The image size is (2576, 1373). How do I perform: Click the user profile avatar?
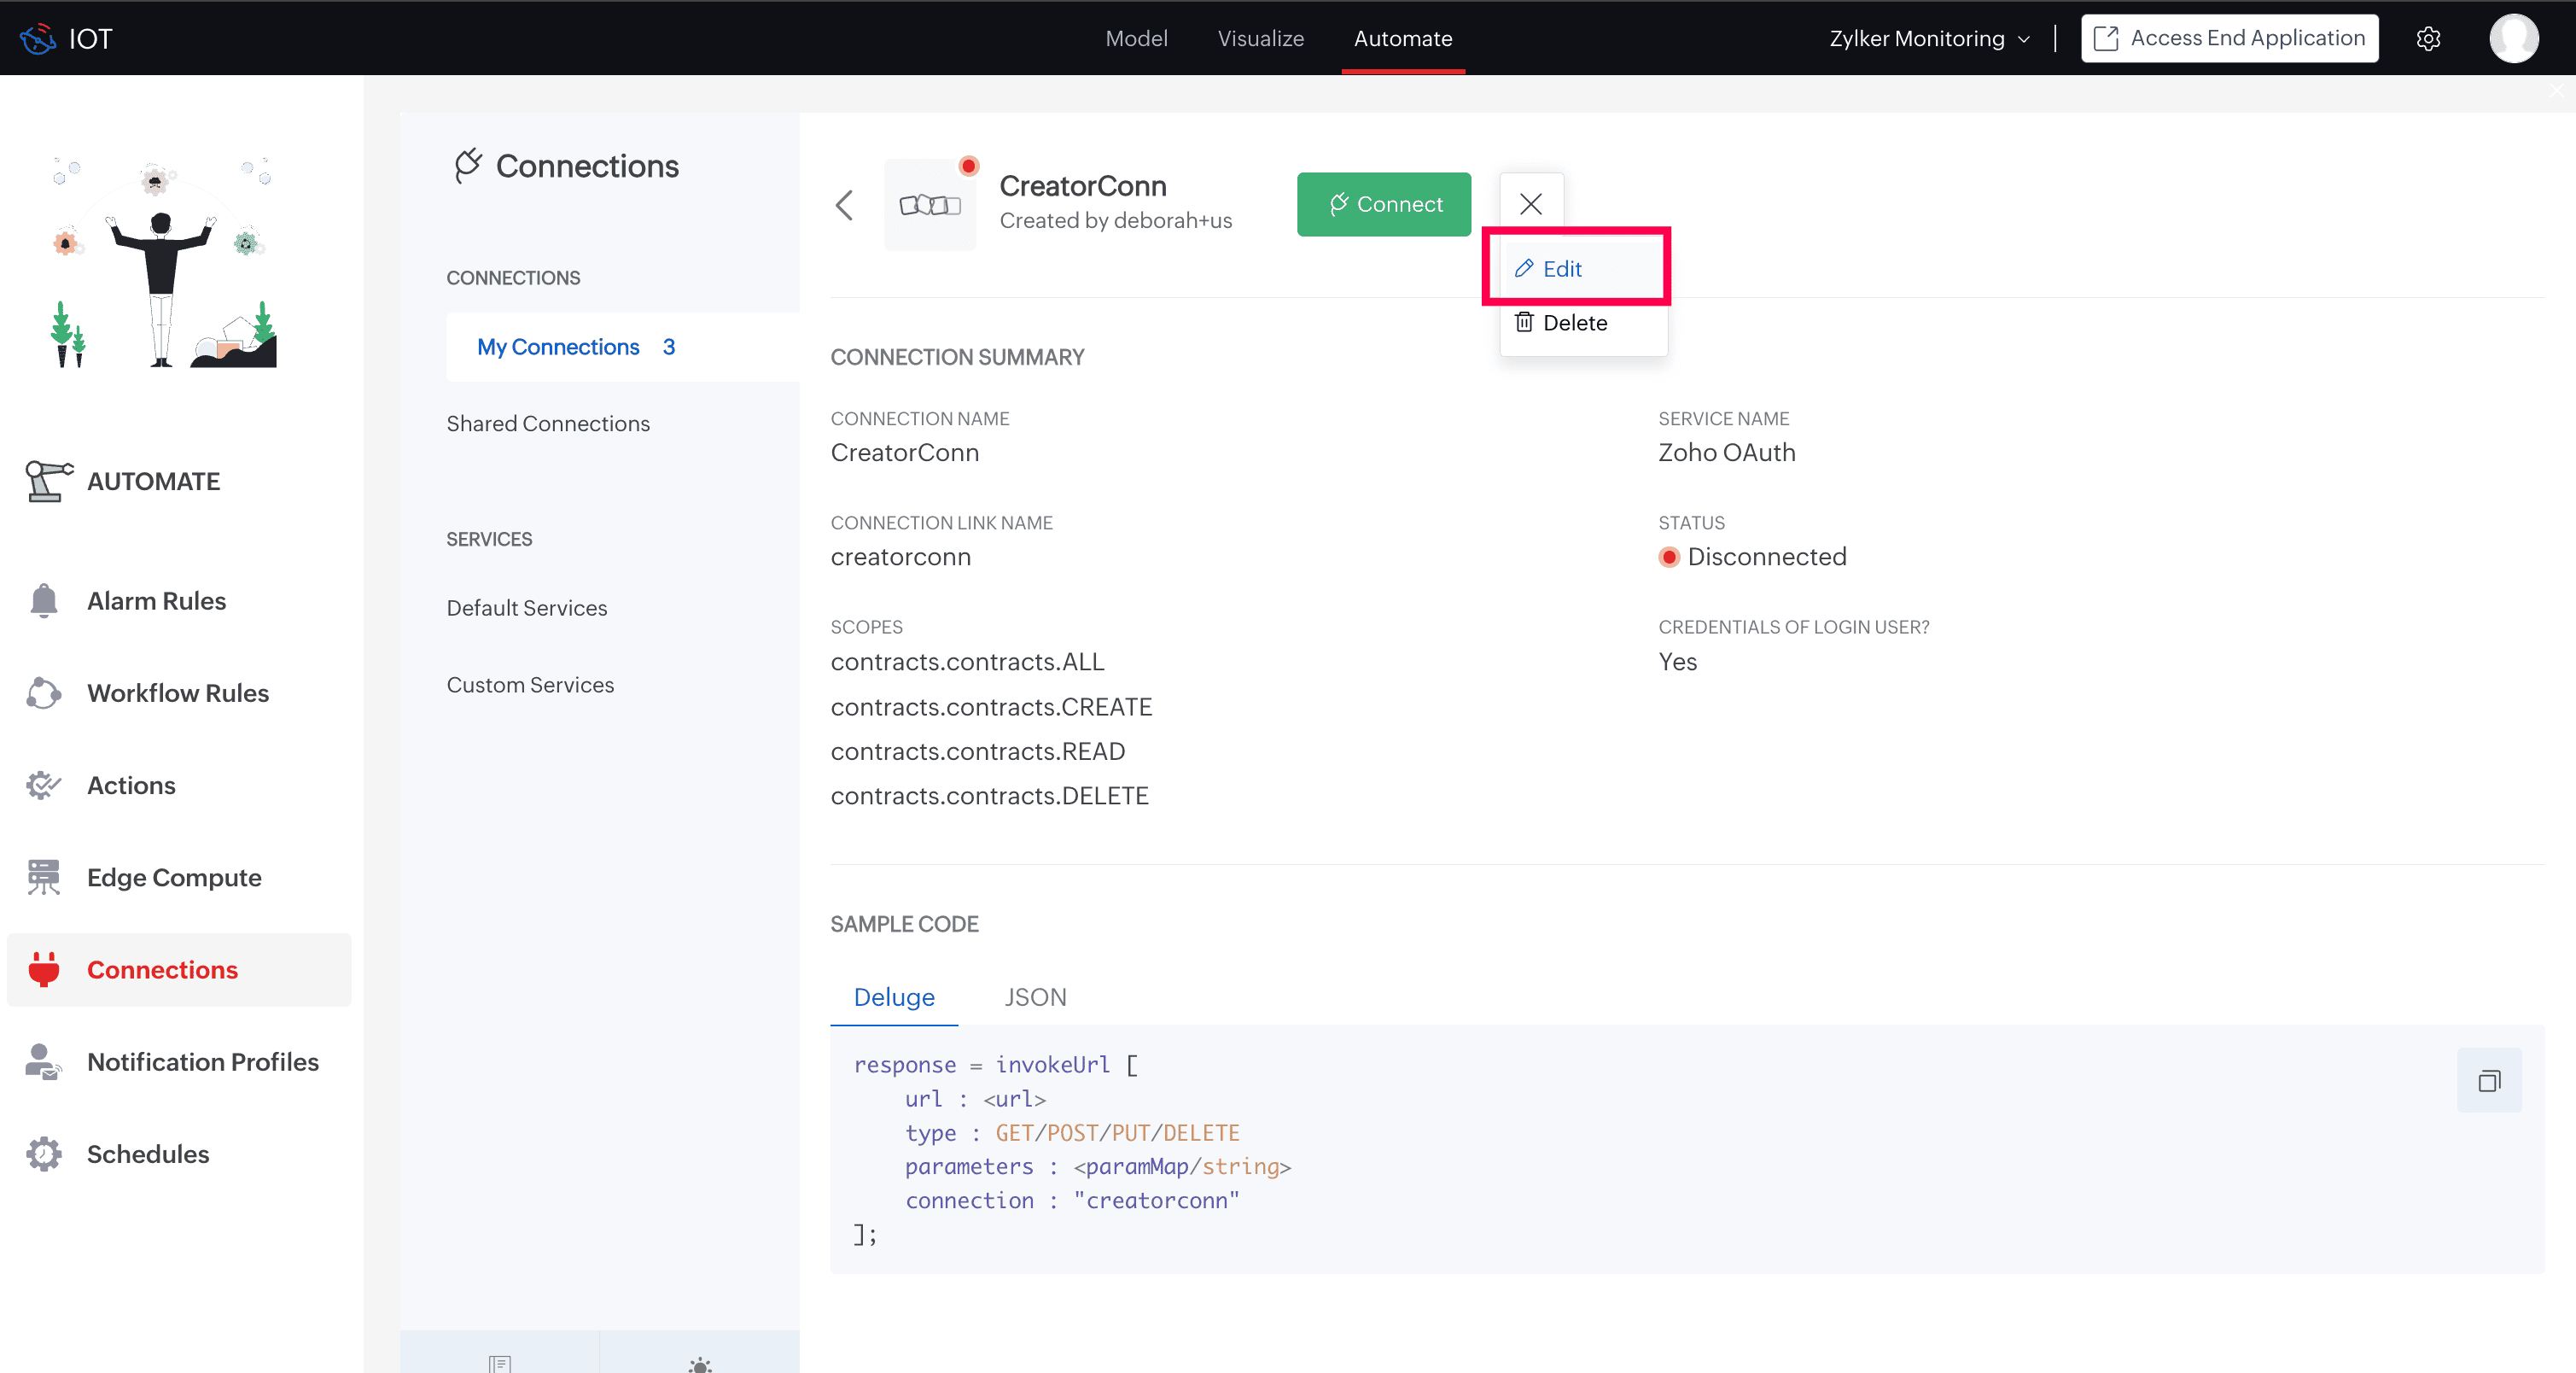coord(2513,38)
